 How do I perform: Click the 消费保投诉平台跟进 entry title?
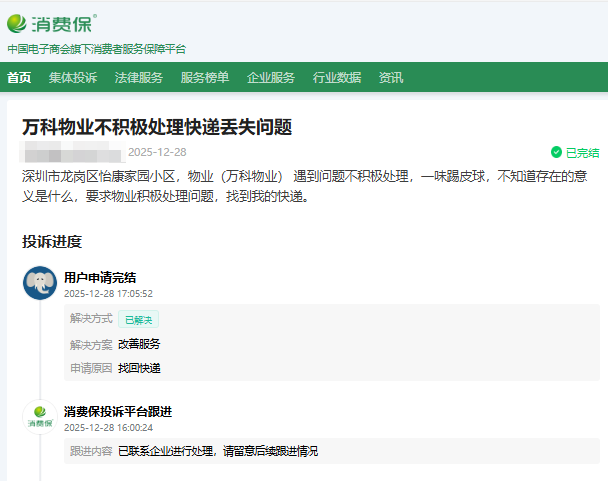(118, 411)
